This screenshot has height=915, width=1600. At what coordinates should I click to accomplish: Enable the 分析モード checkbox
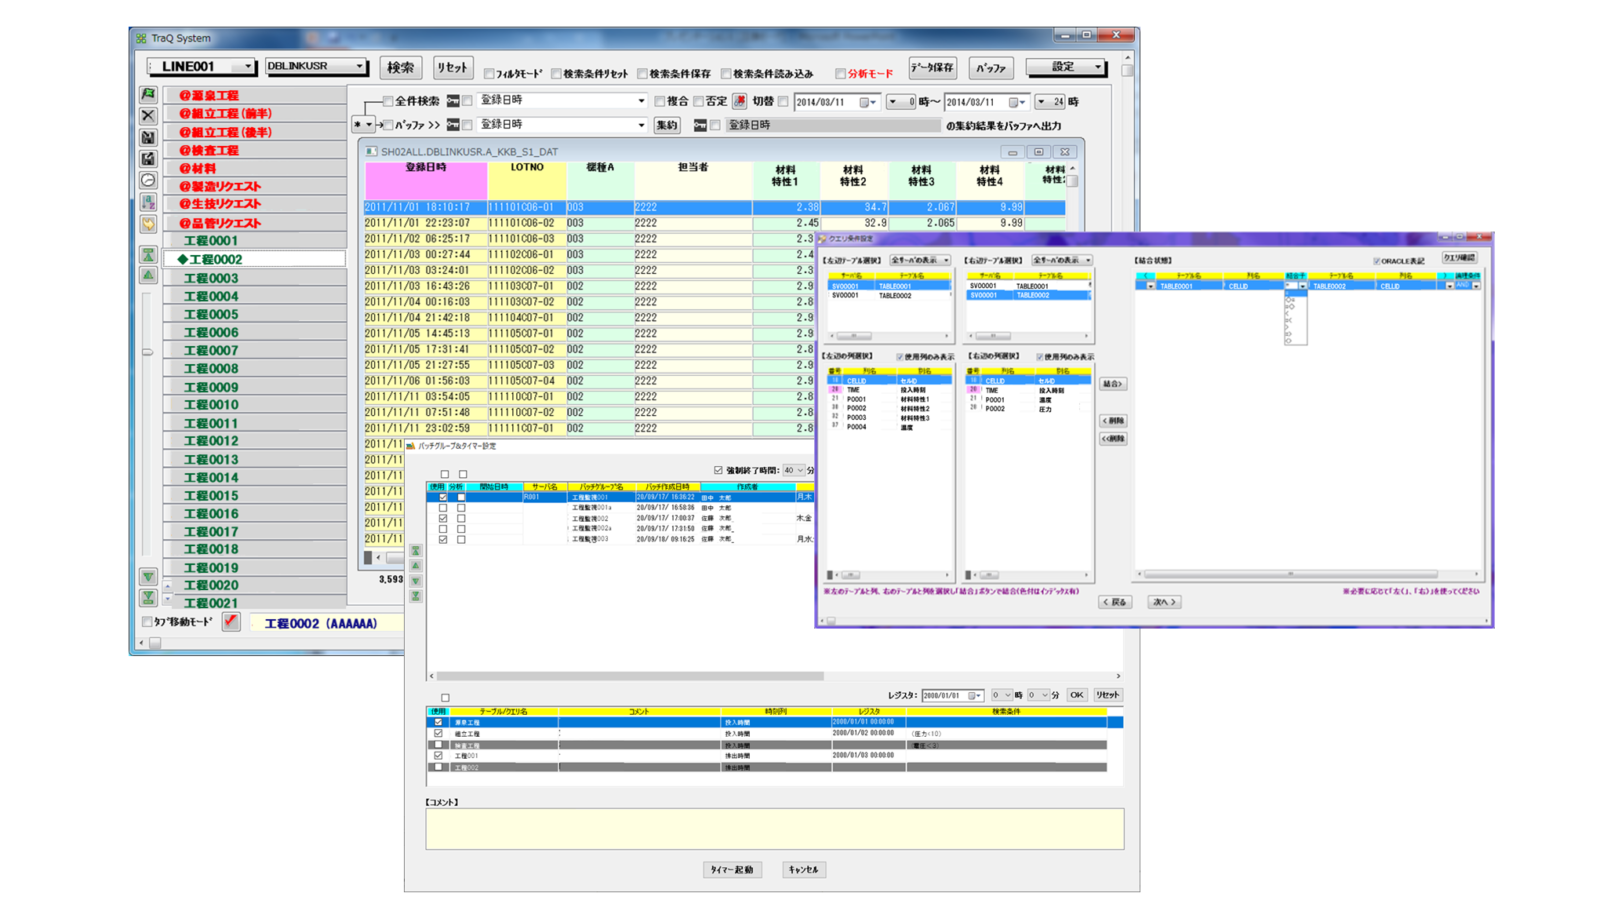[839, 73]
